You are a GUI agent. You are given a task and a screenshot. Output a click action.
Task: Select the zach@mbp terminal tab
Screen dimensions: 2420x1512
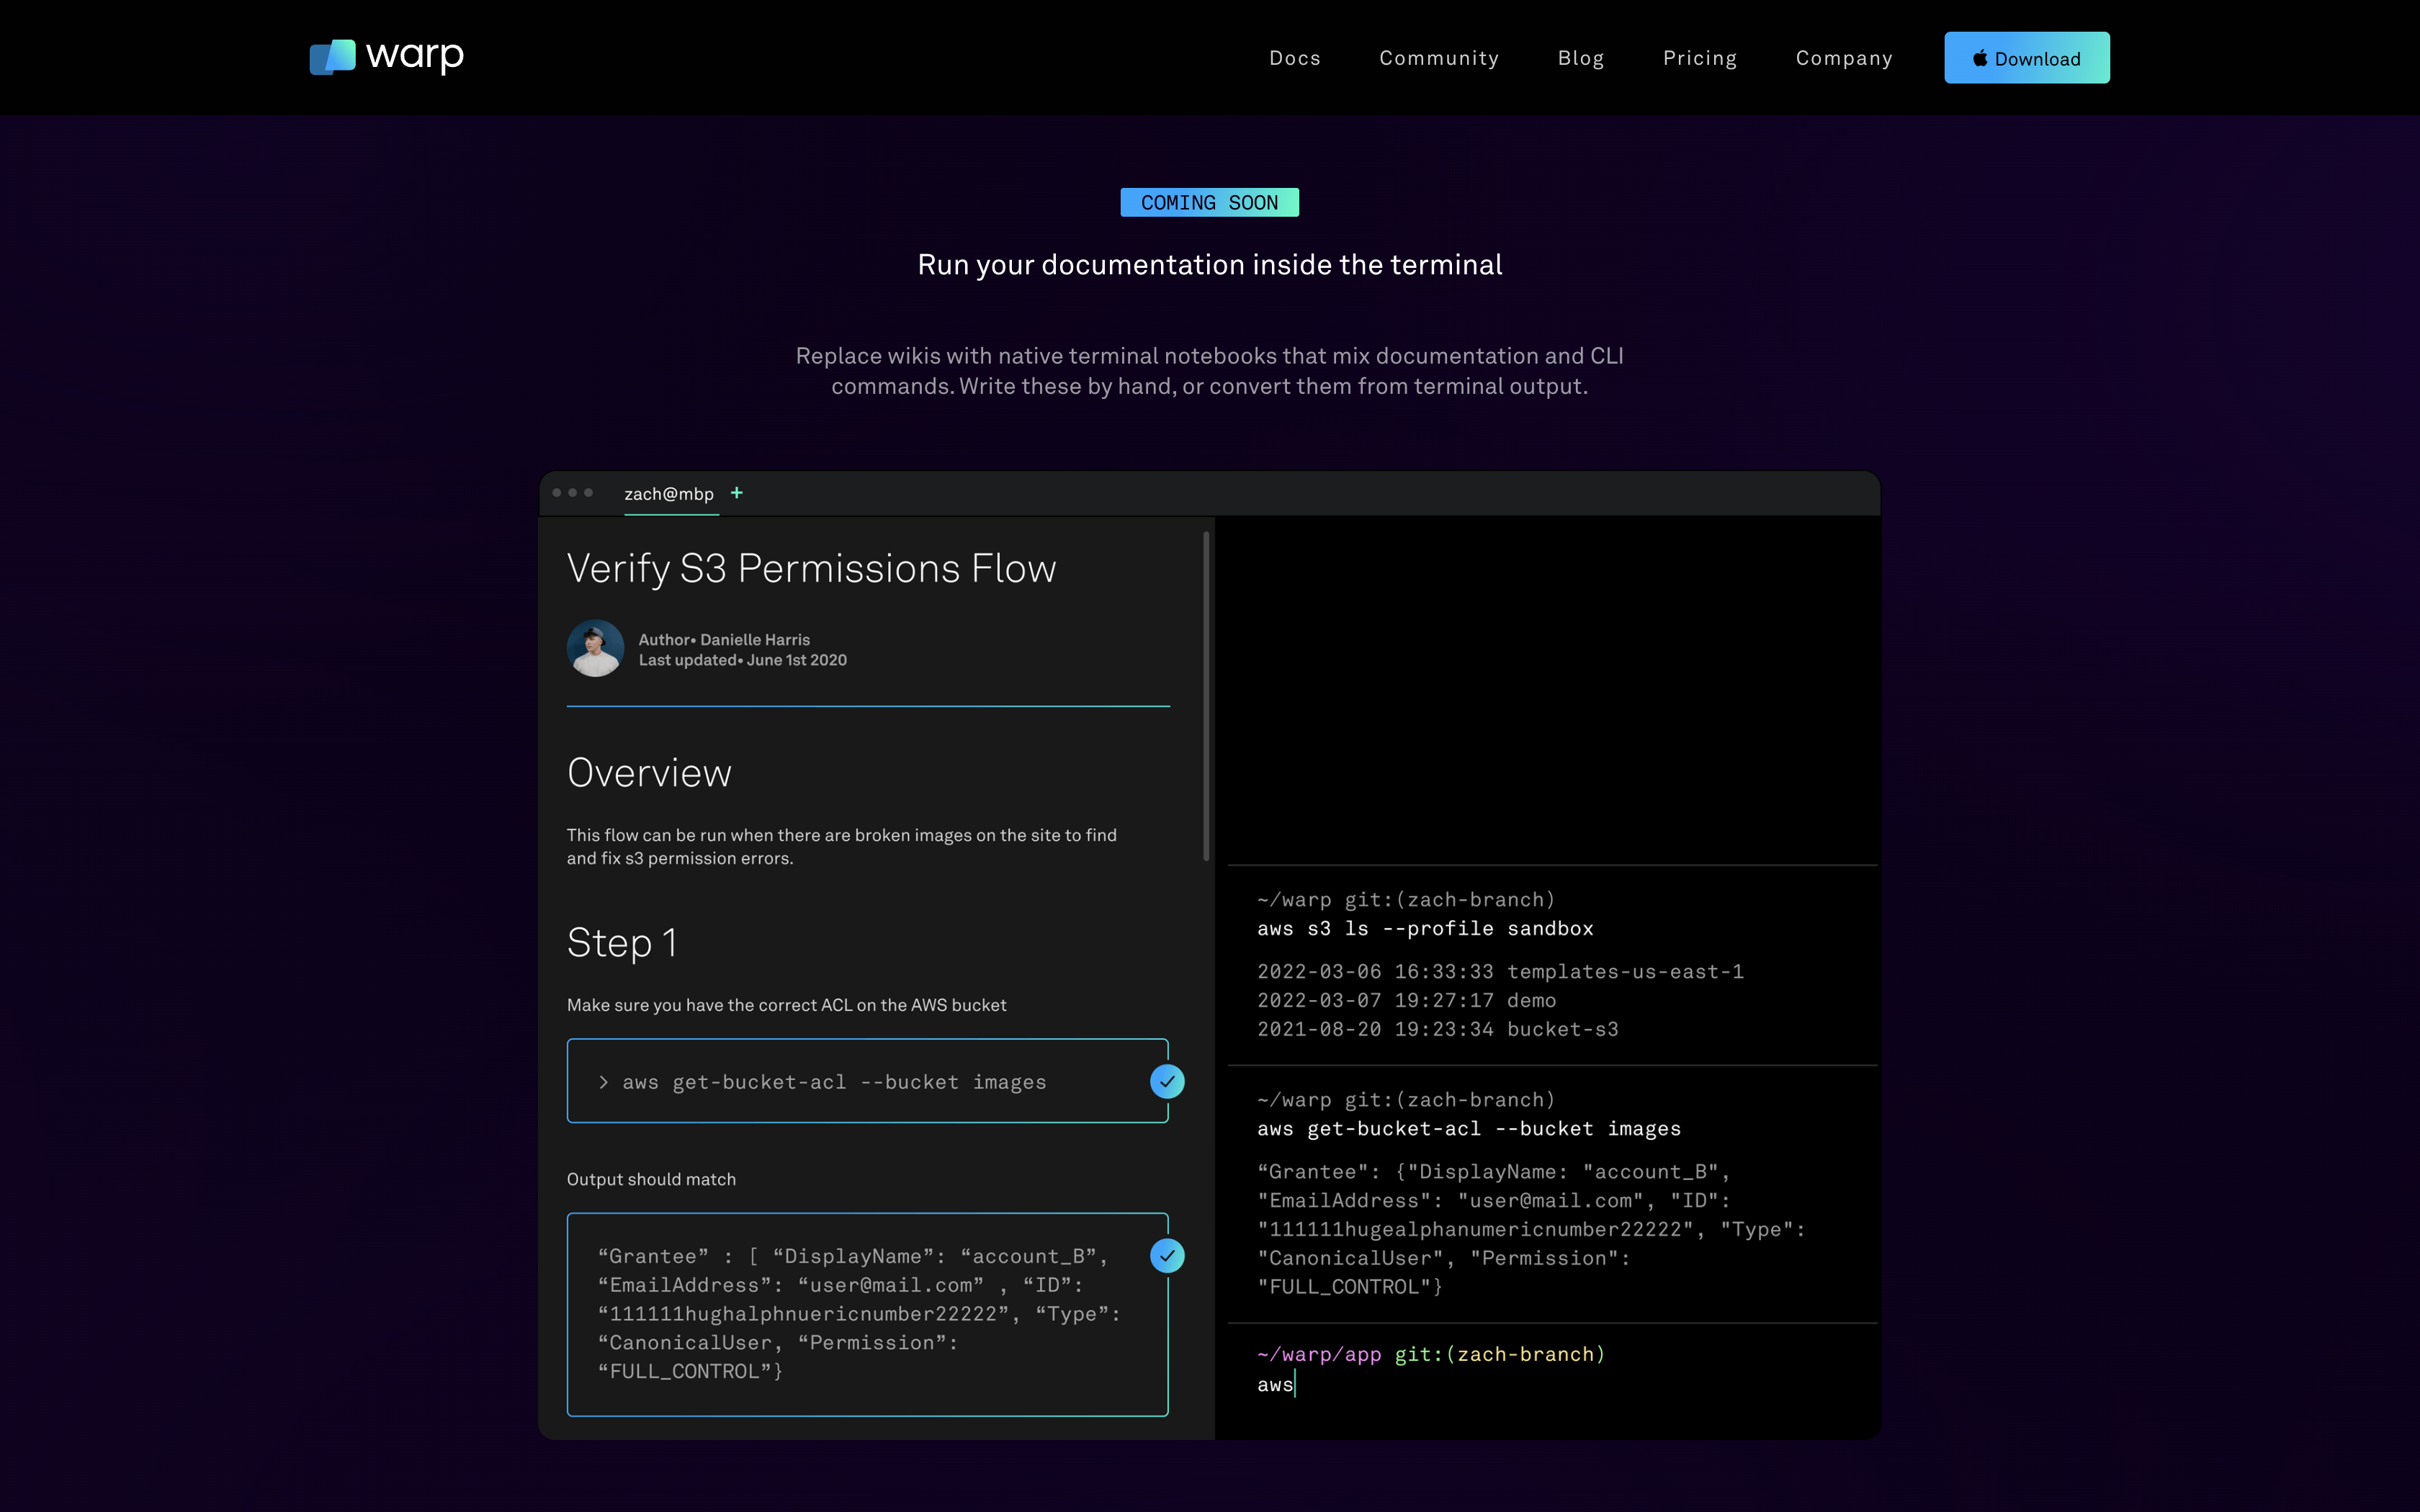click(x=669, y=494)
